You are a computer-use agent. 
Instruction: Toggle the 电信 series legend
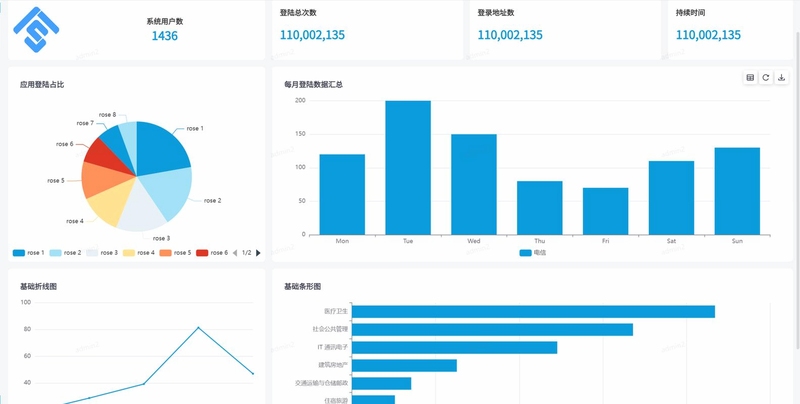pos(533,252)
